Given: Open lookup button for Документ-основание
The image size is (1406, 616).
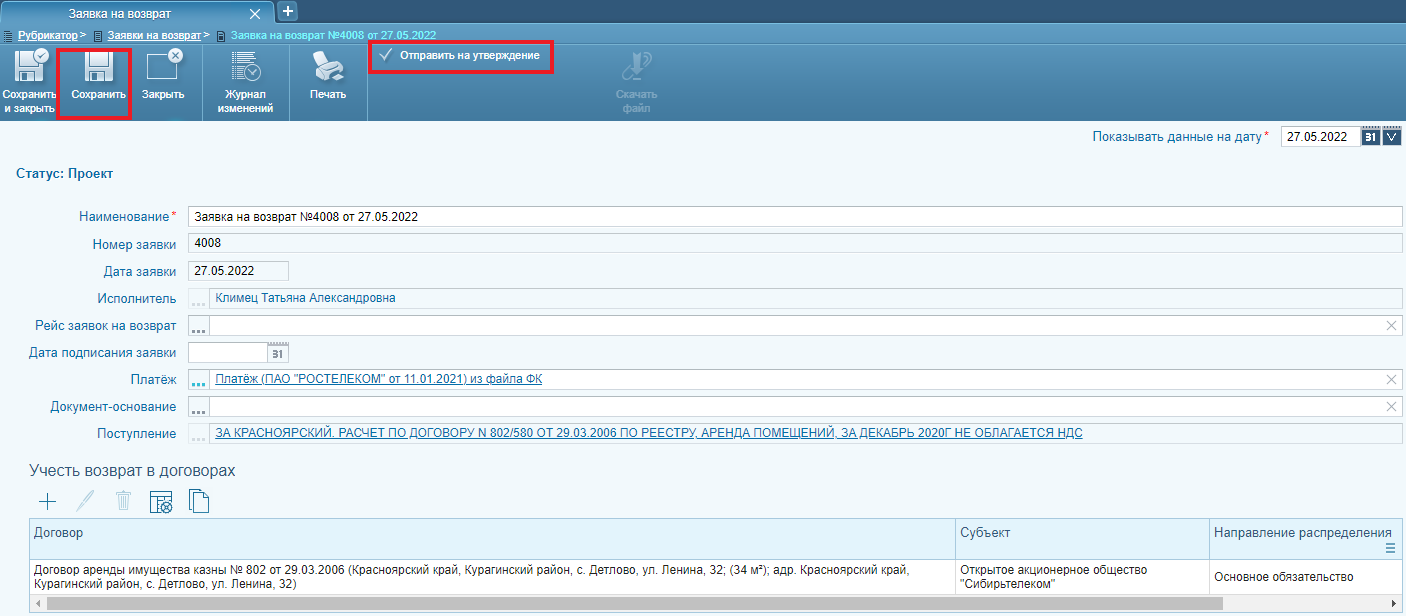Looking at the screenshot, I should click(199, 407).
